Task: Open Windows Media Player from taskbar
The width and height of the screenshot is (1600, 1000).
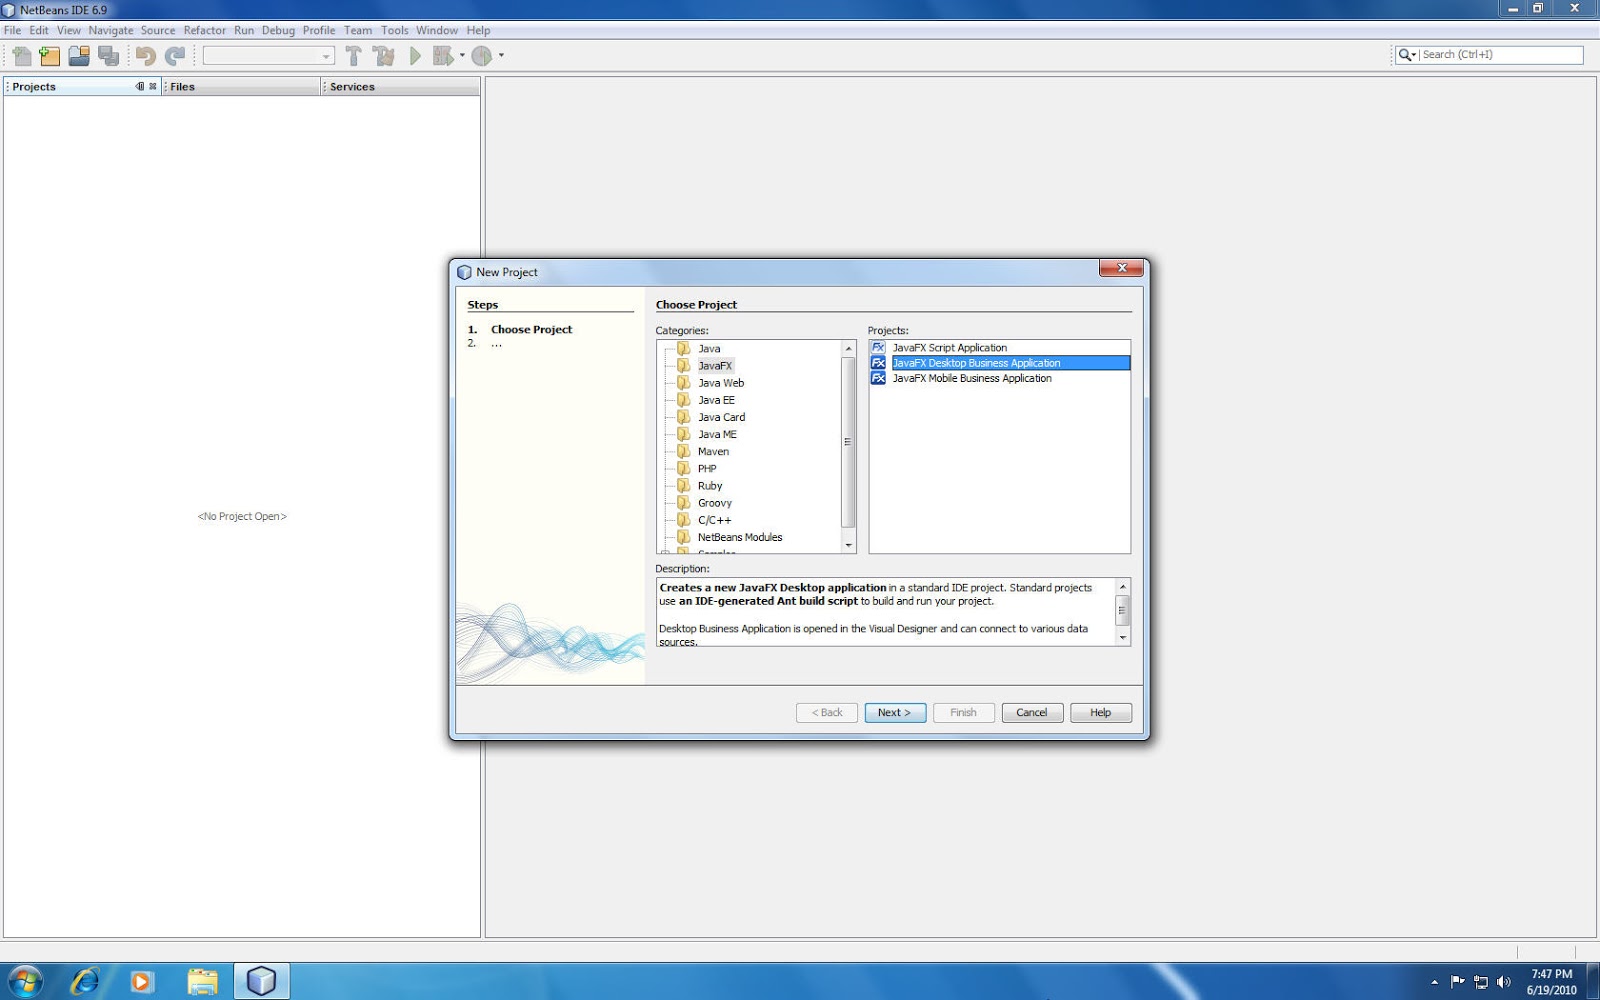Action: [142, 982]
